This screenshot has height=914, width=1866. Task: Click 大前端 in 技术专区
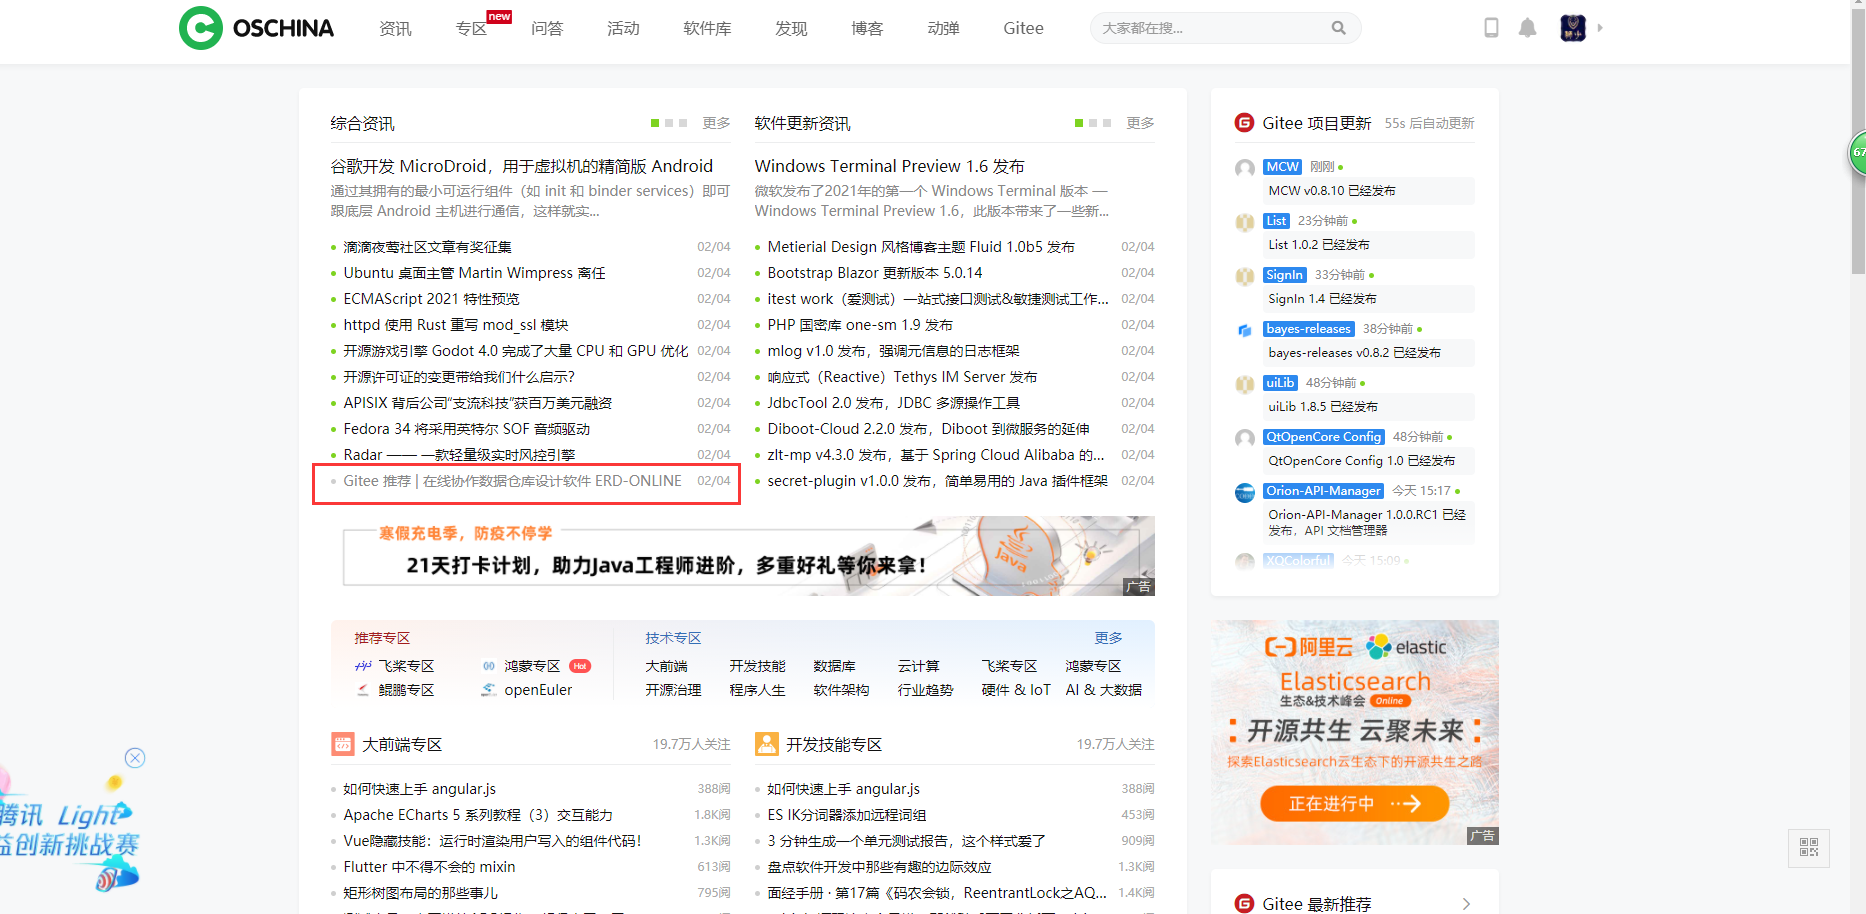666,666
